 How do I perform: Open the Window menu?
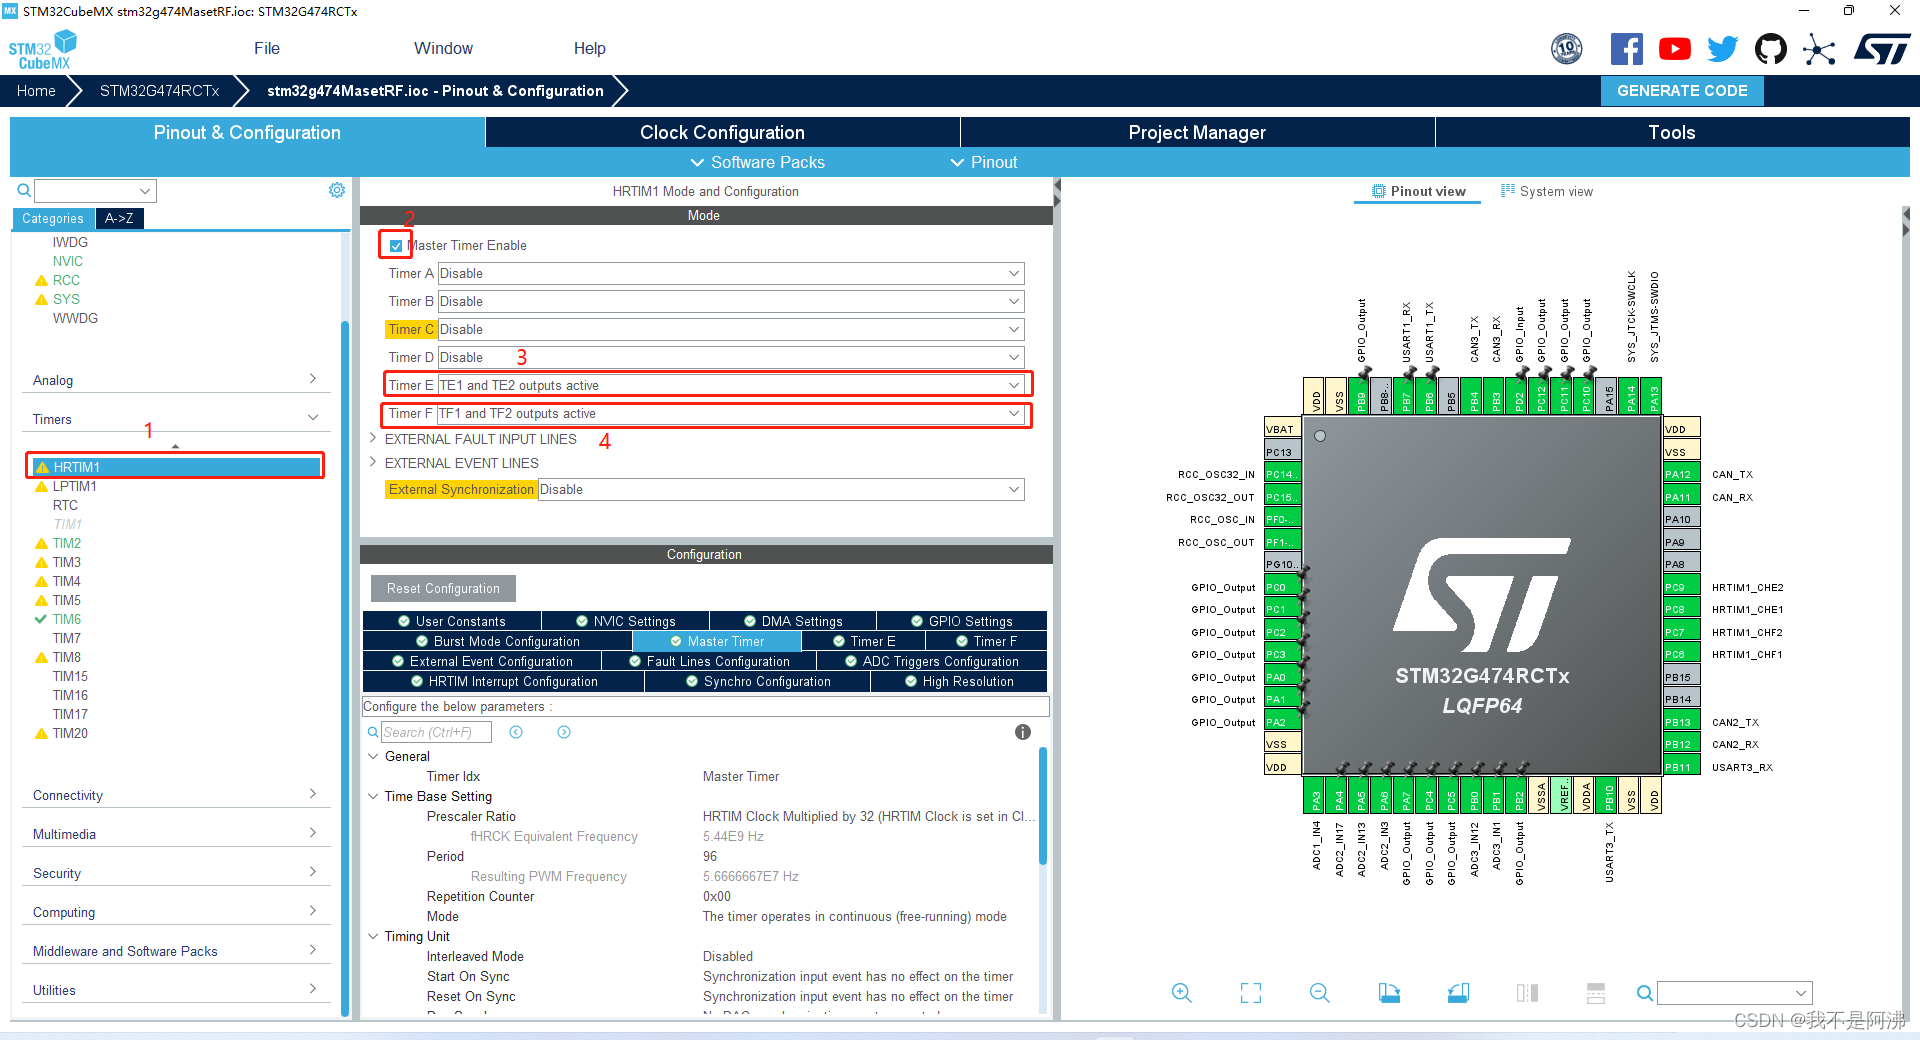click(x=443, y=49)
